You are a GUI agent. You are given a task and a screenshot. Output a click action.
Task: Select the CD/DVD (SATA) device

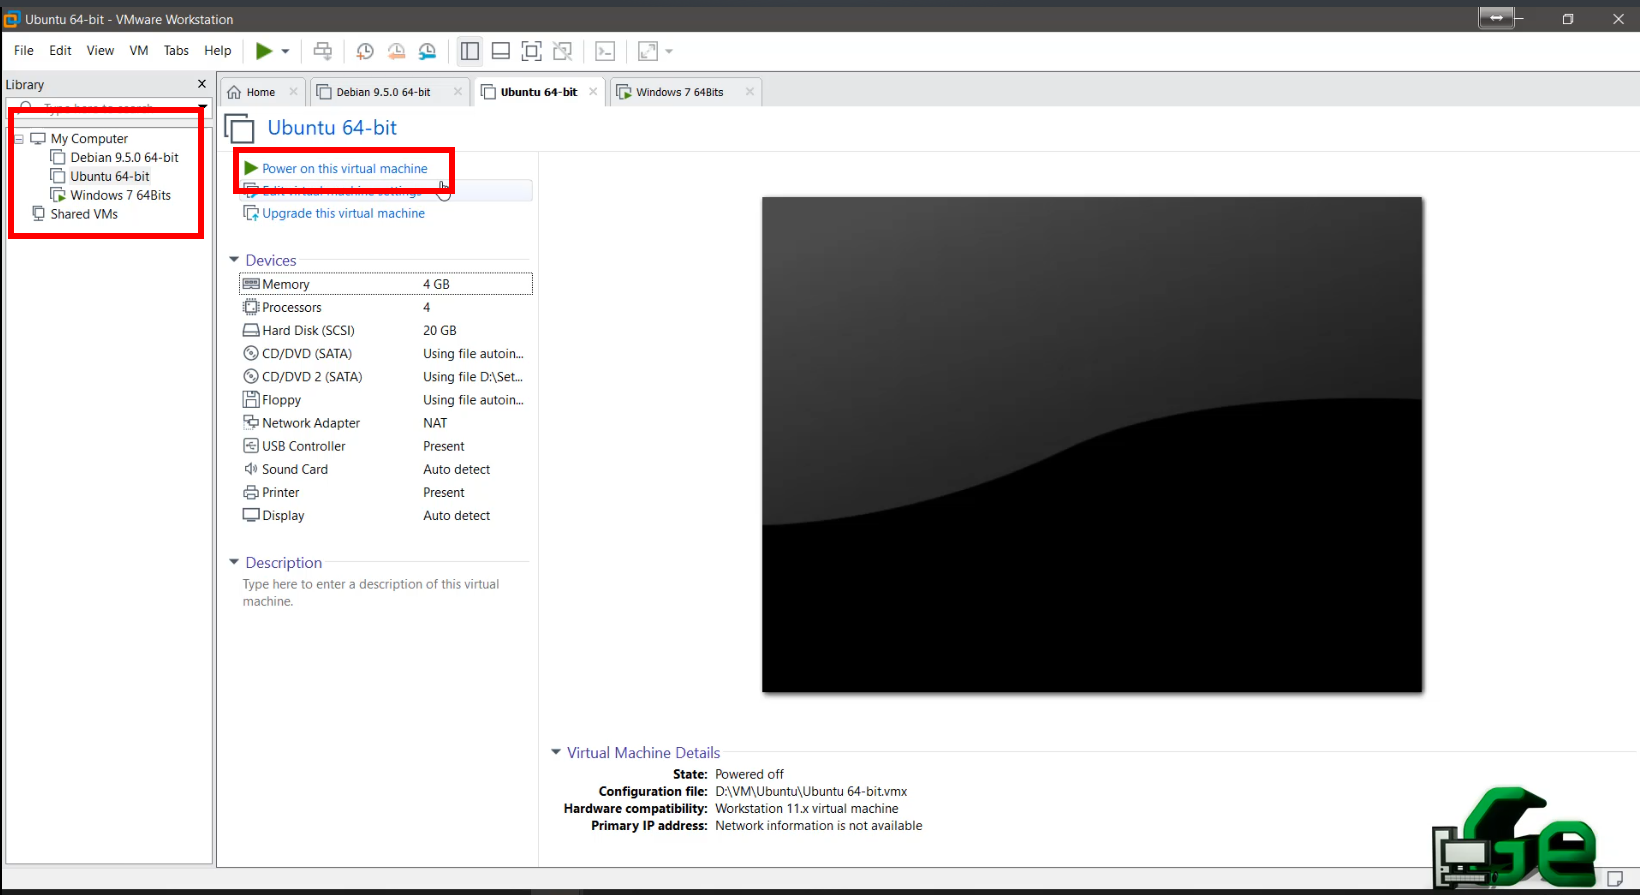386,354
